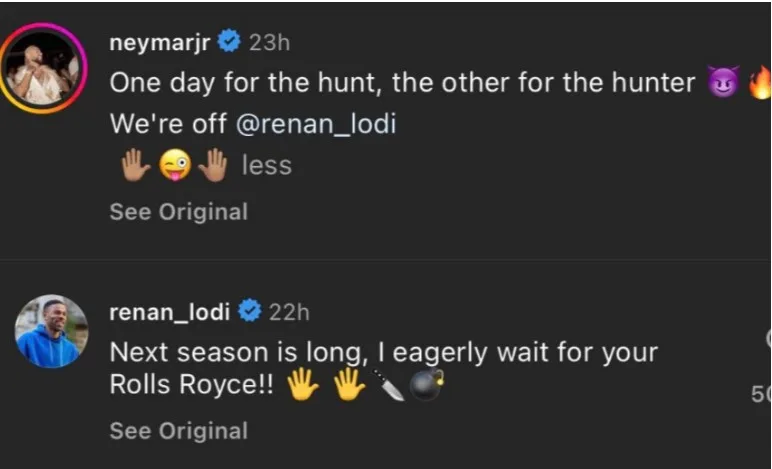
Task: Click the winking tongue-out face emoji
Action: point(174,167)
